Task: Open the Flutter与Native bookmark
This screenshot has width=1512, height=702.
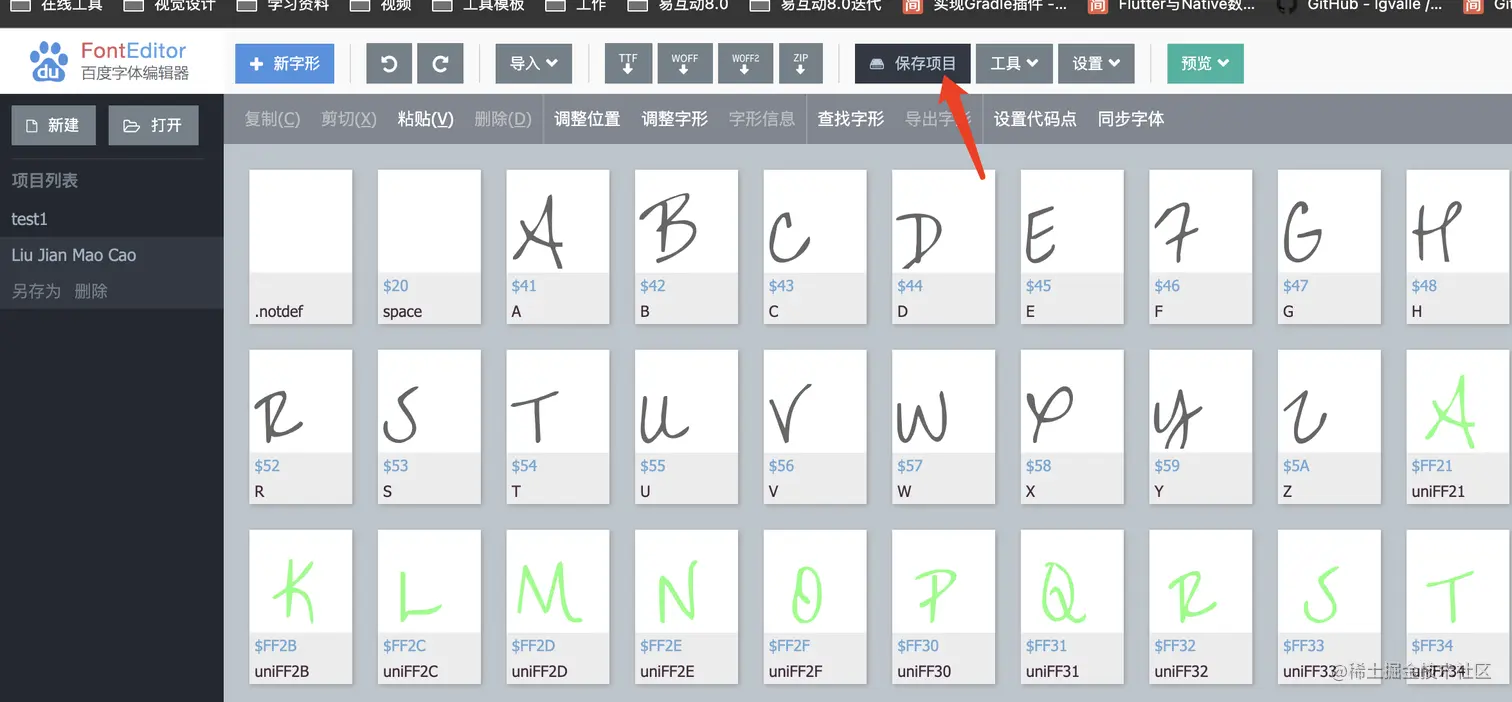Action: point(1171,5)
